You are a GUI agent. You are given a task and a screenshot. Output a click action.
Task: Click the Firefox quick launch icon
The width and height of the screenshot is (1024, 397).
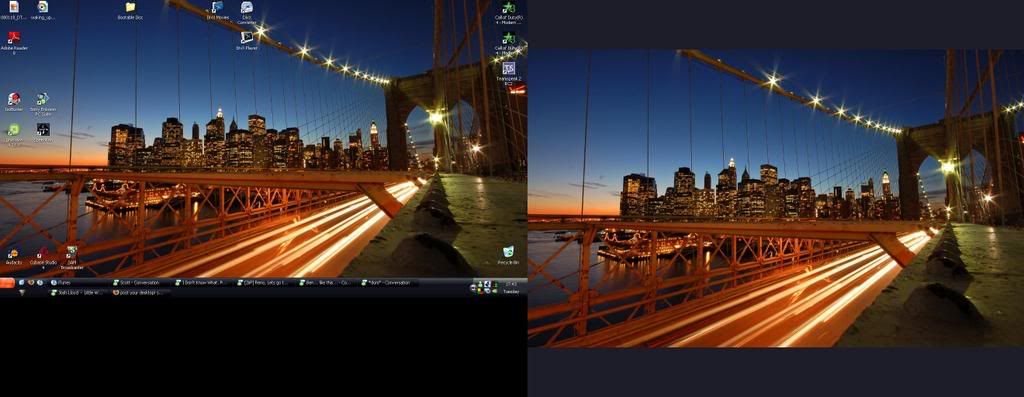click(31, 283)
